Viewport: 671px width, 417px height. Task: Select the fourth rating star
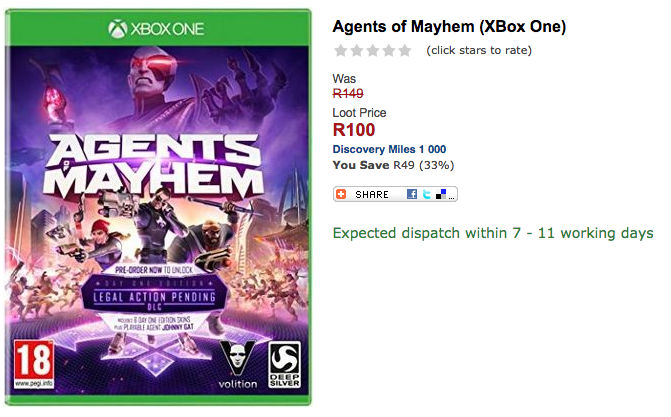389,50
